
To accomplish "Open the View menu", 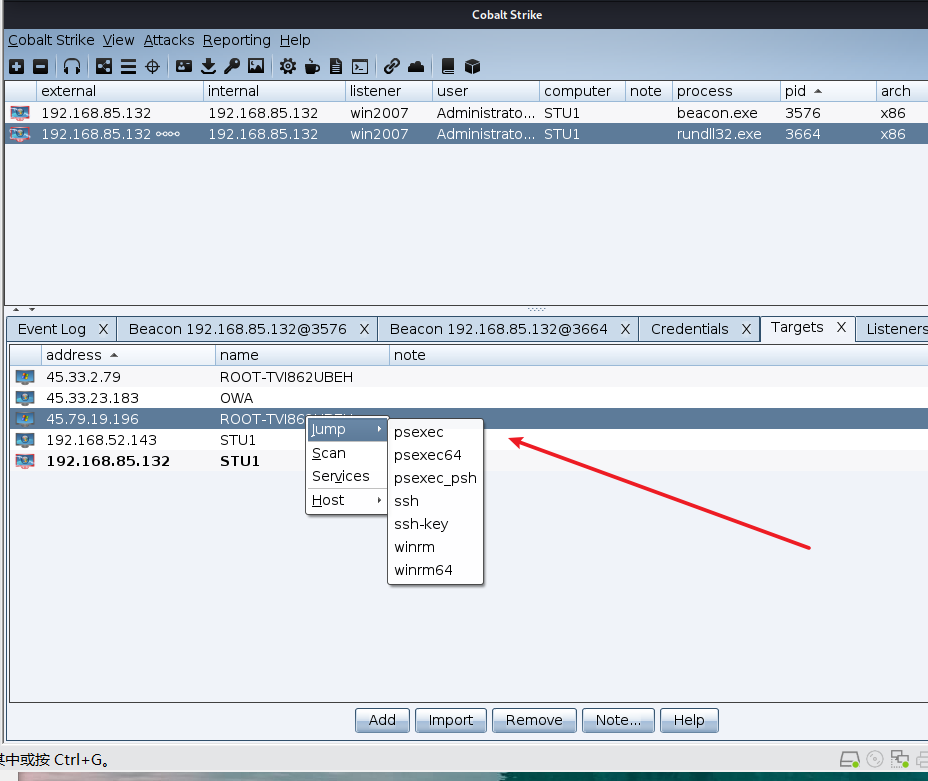I will 118,40.
